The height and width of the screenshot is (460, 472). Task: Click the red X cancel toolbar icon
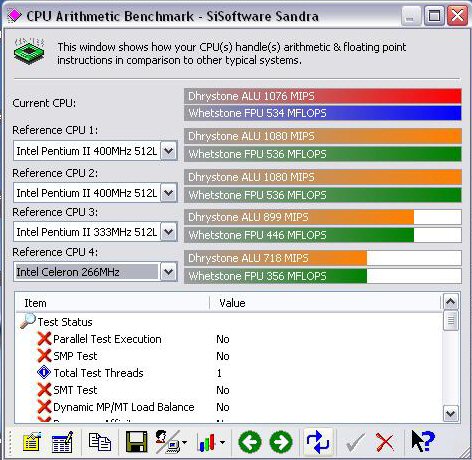coord(385,443)
